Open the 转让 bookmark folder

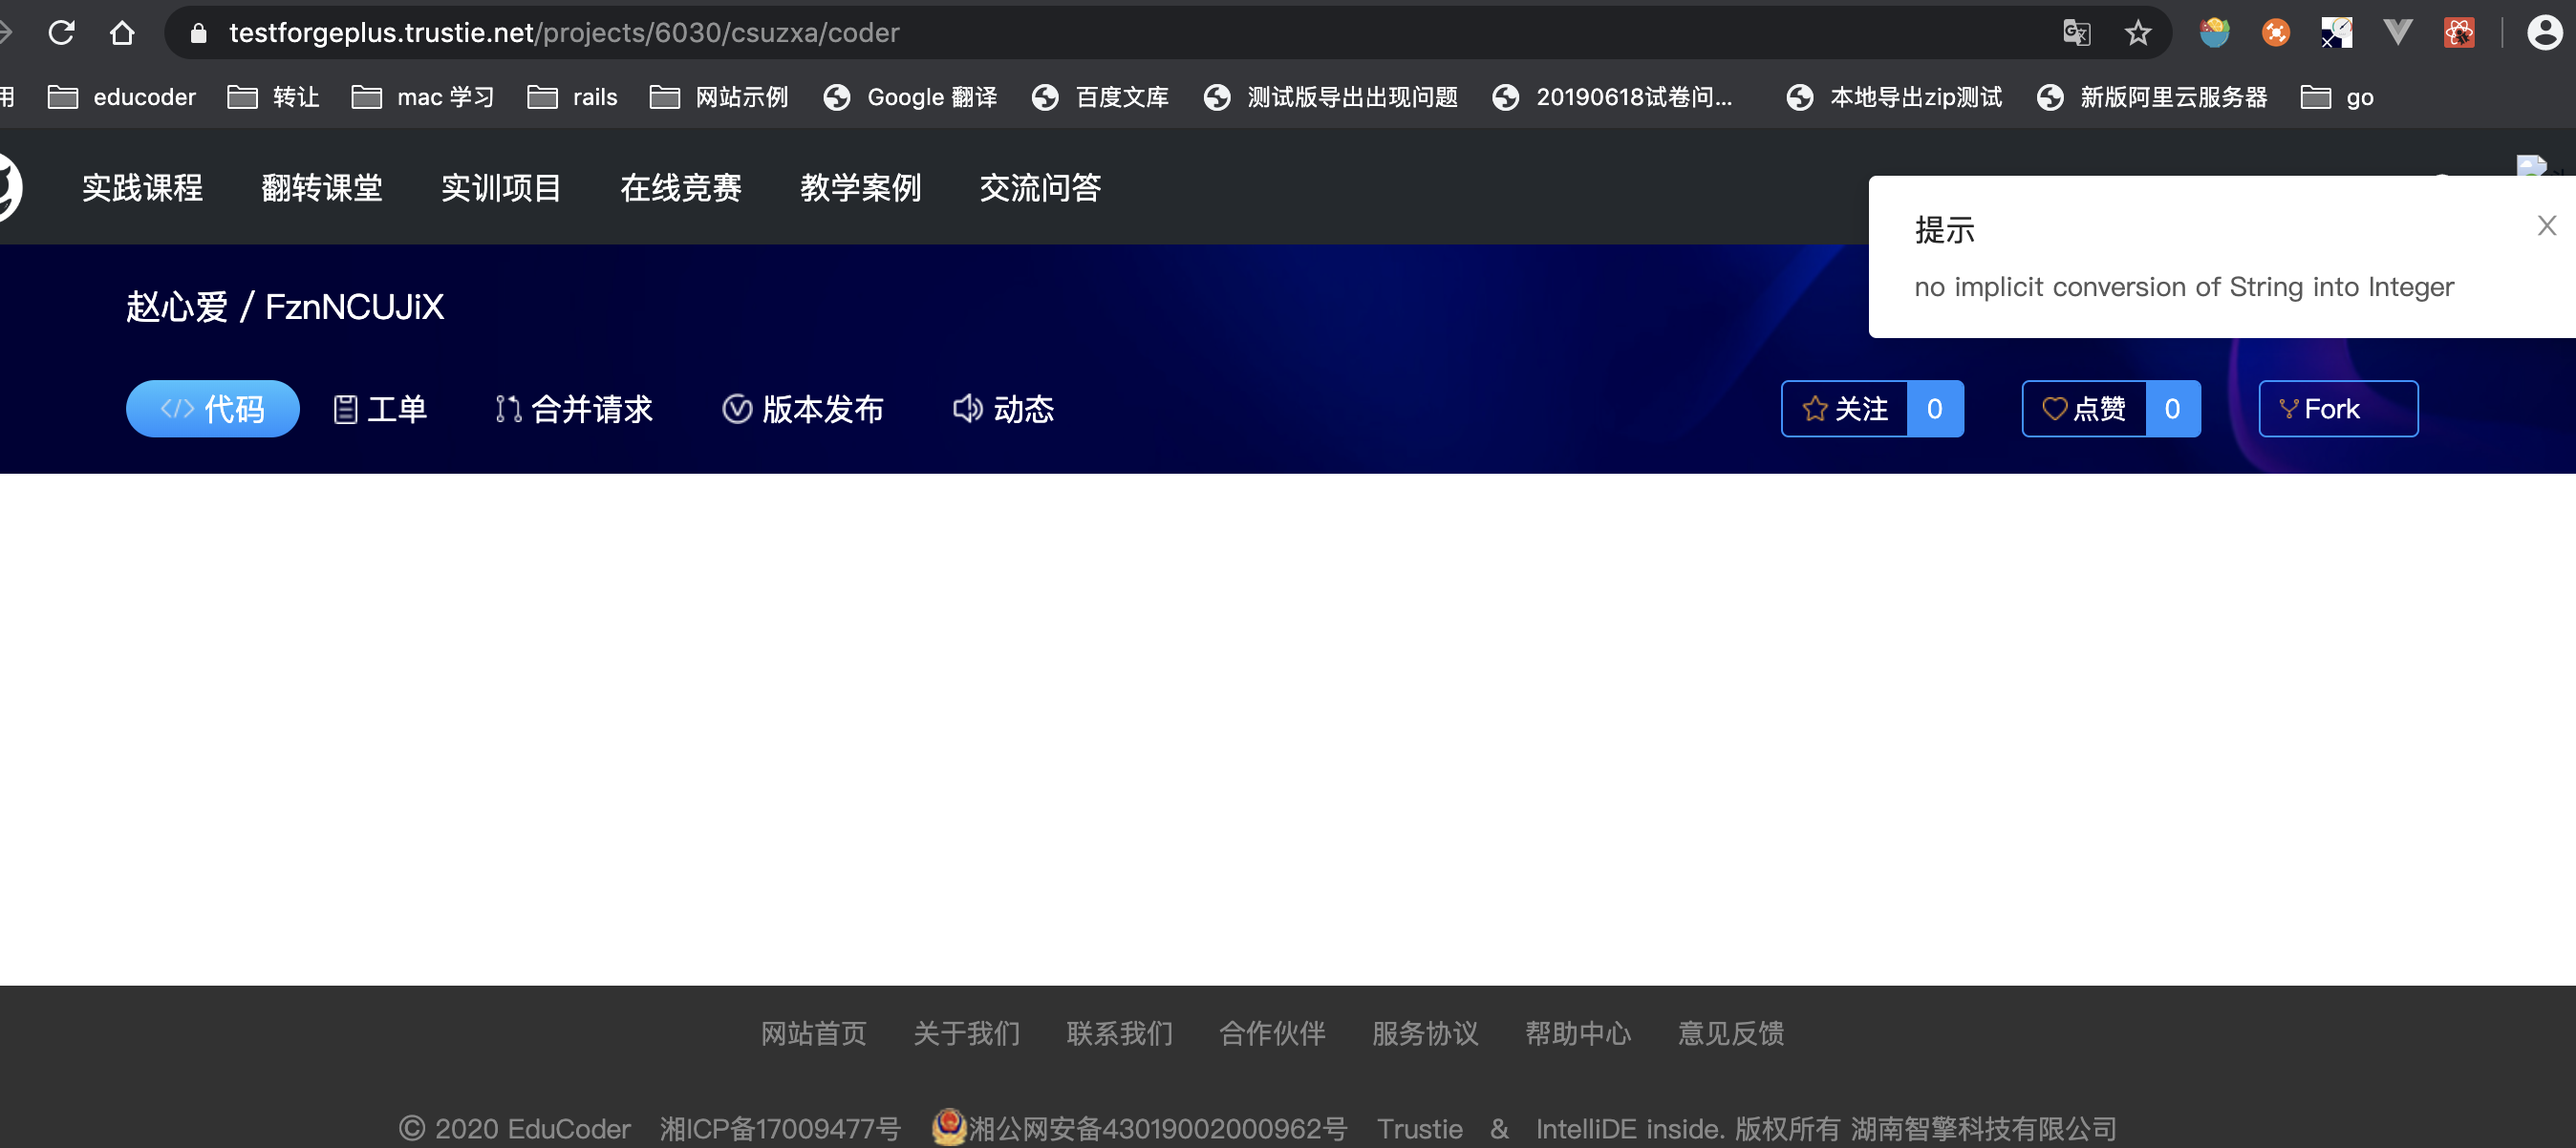tap(274, 97)
